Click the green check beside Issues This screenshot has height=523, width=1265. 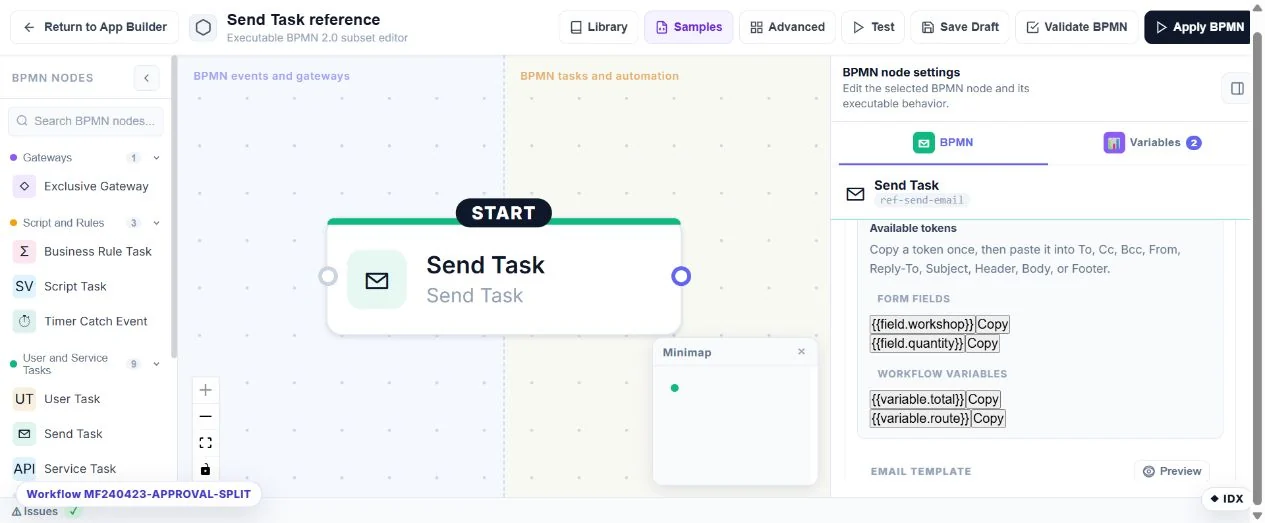point(73,511)
